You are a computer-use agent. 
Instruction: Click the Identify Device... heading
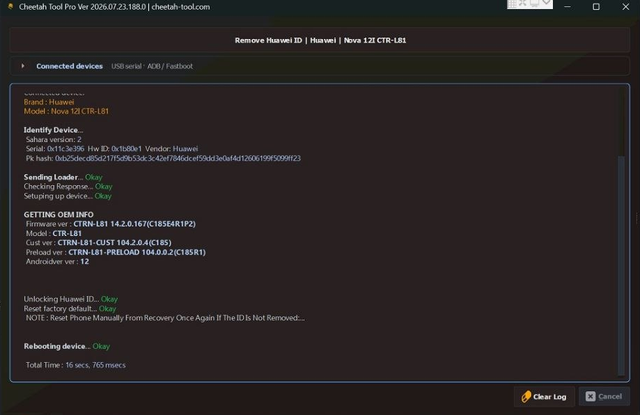(53, 130)
